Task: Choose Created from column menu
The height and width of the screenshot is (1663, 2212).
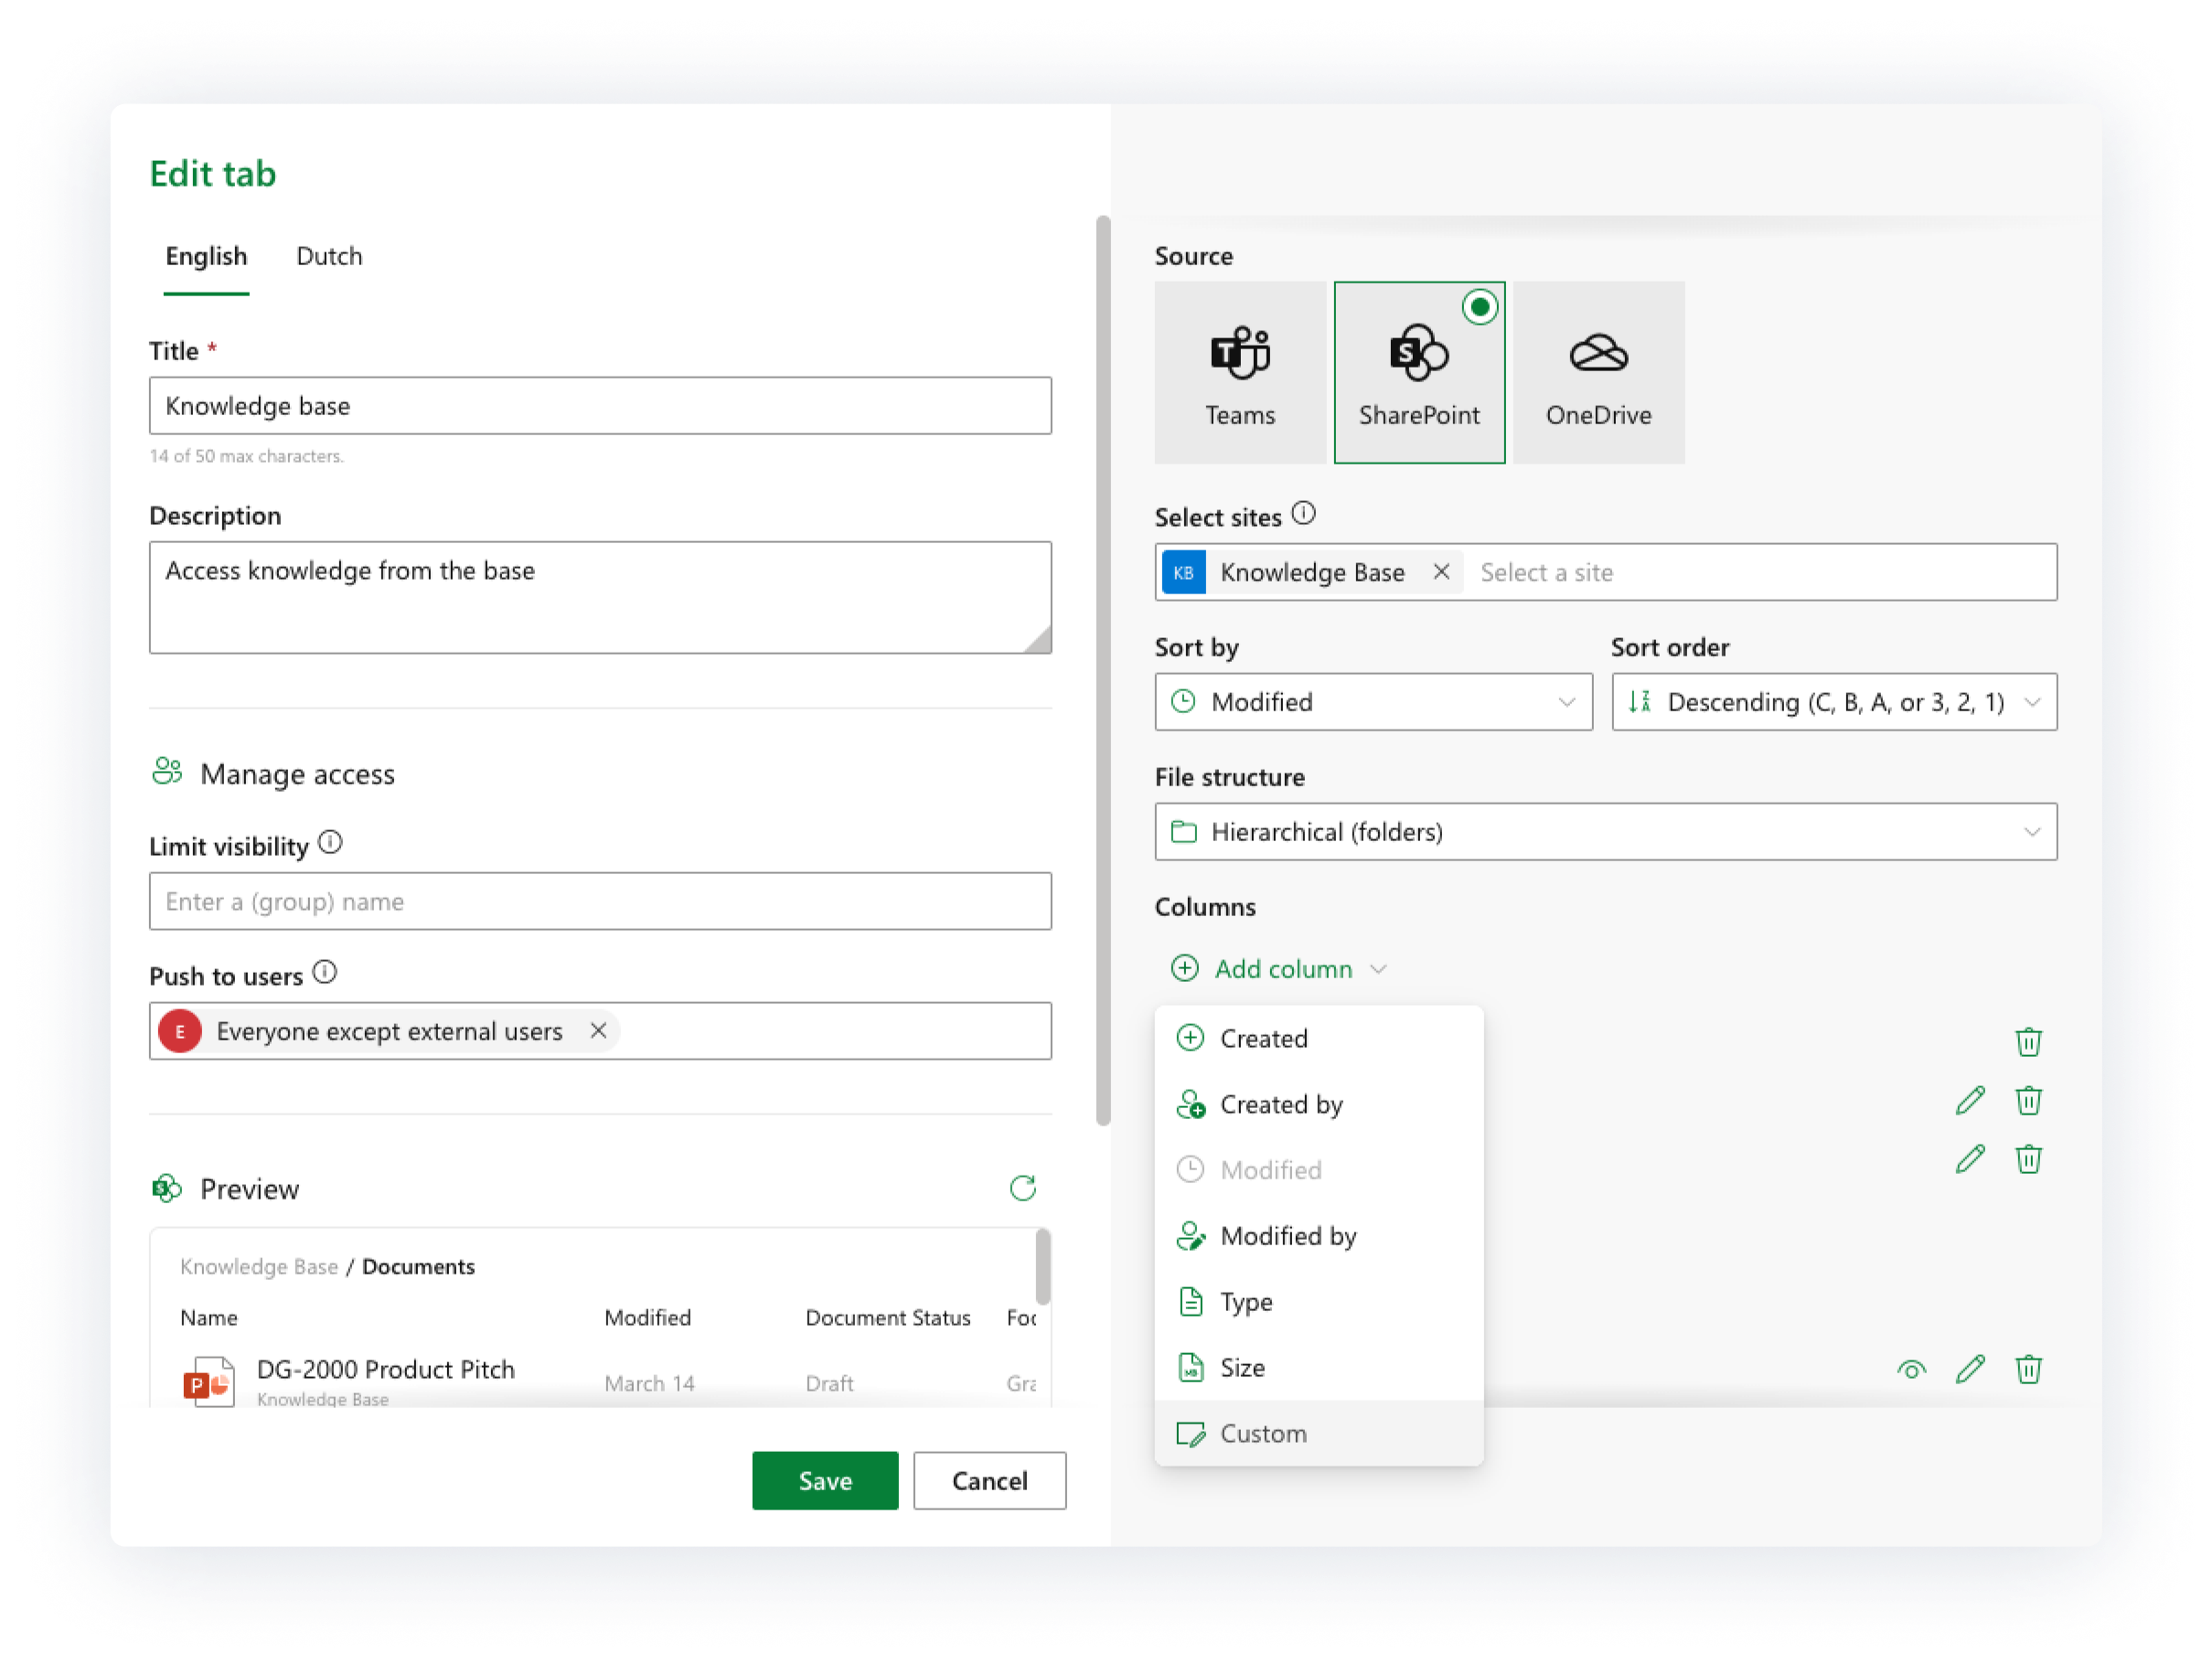Action: (x=1319, y=1039)
